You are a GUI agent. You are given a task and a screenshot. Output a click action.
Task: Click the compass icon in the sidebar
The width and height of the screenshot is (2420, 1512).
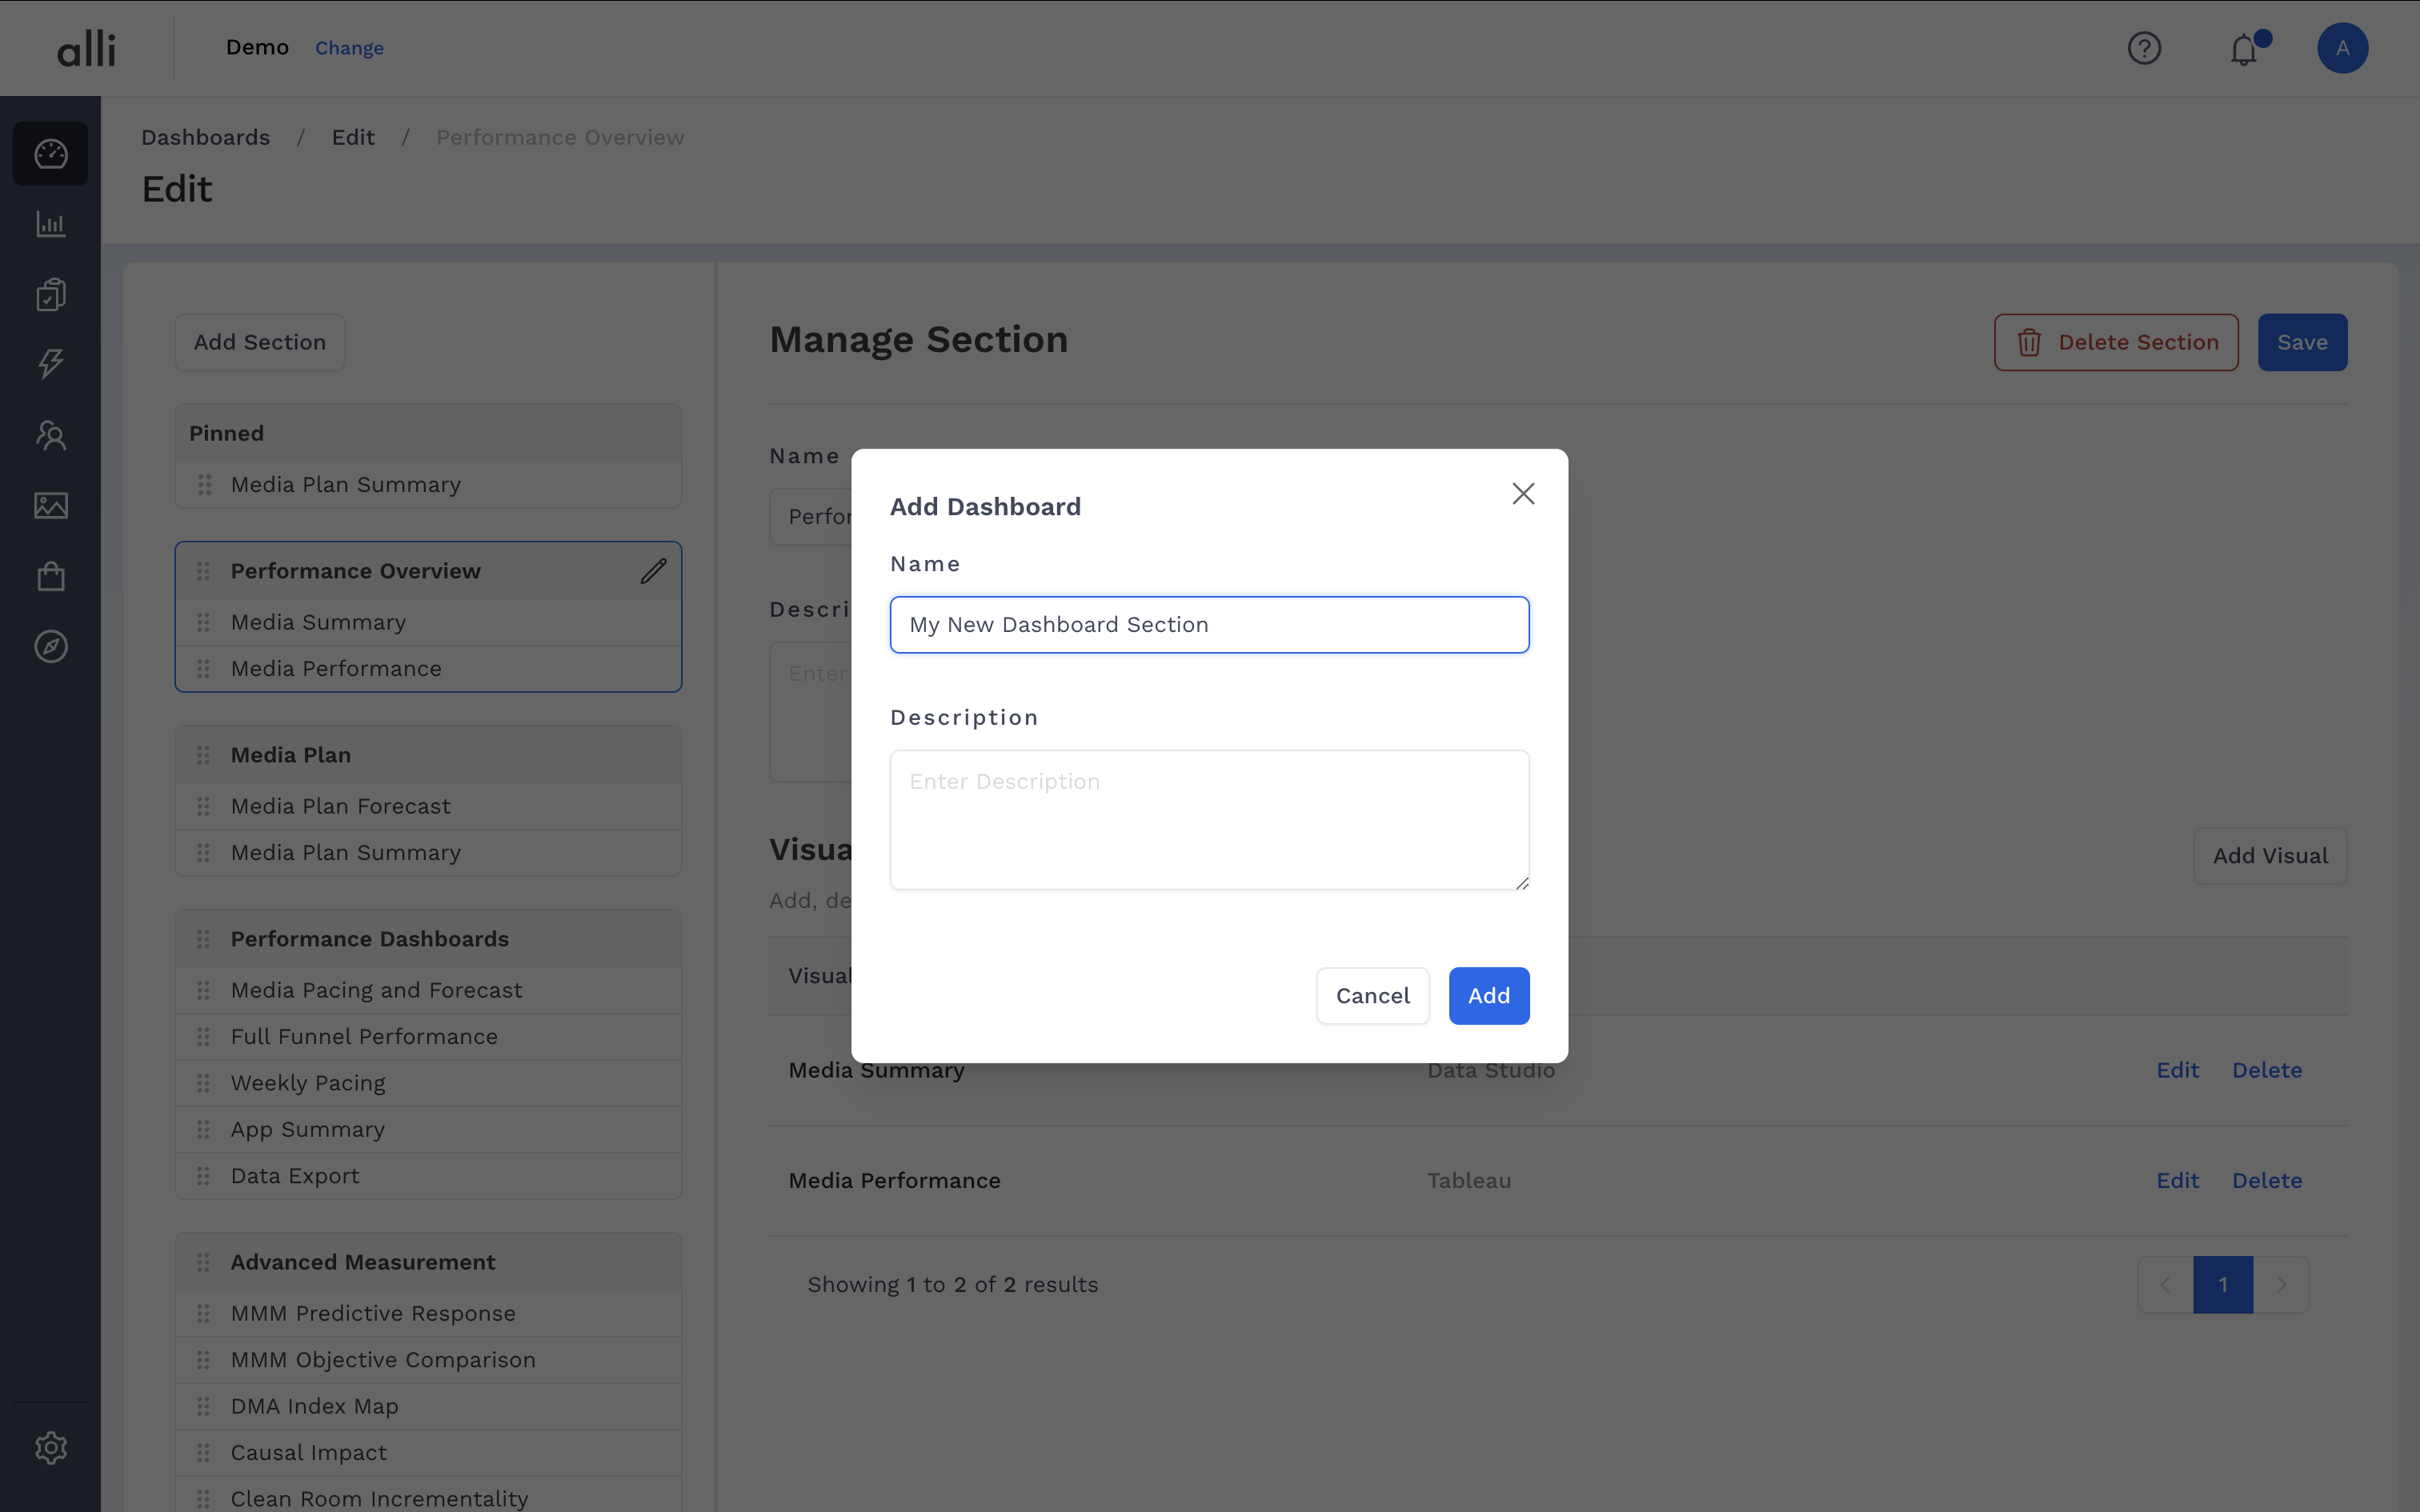50,647
